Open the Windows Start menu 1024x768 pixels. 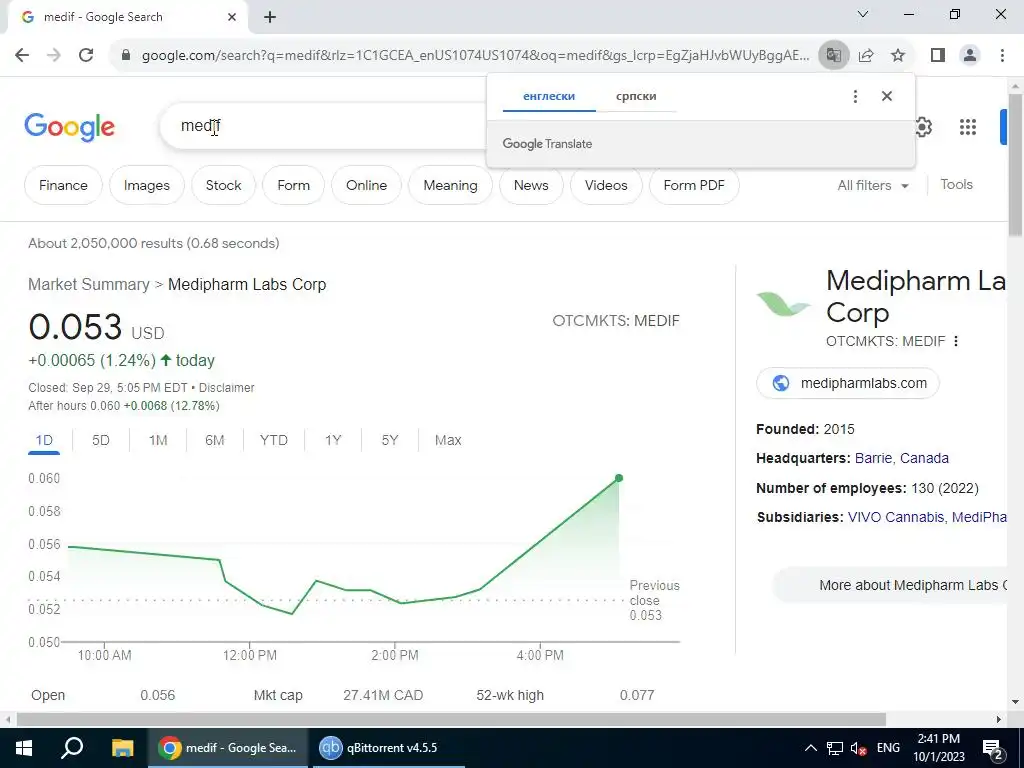click(x=24, y=748)
